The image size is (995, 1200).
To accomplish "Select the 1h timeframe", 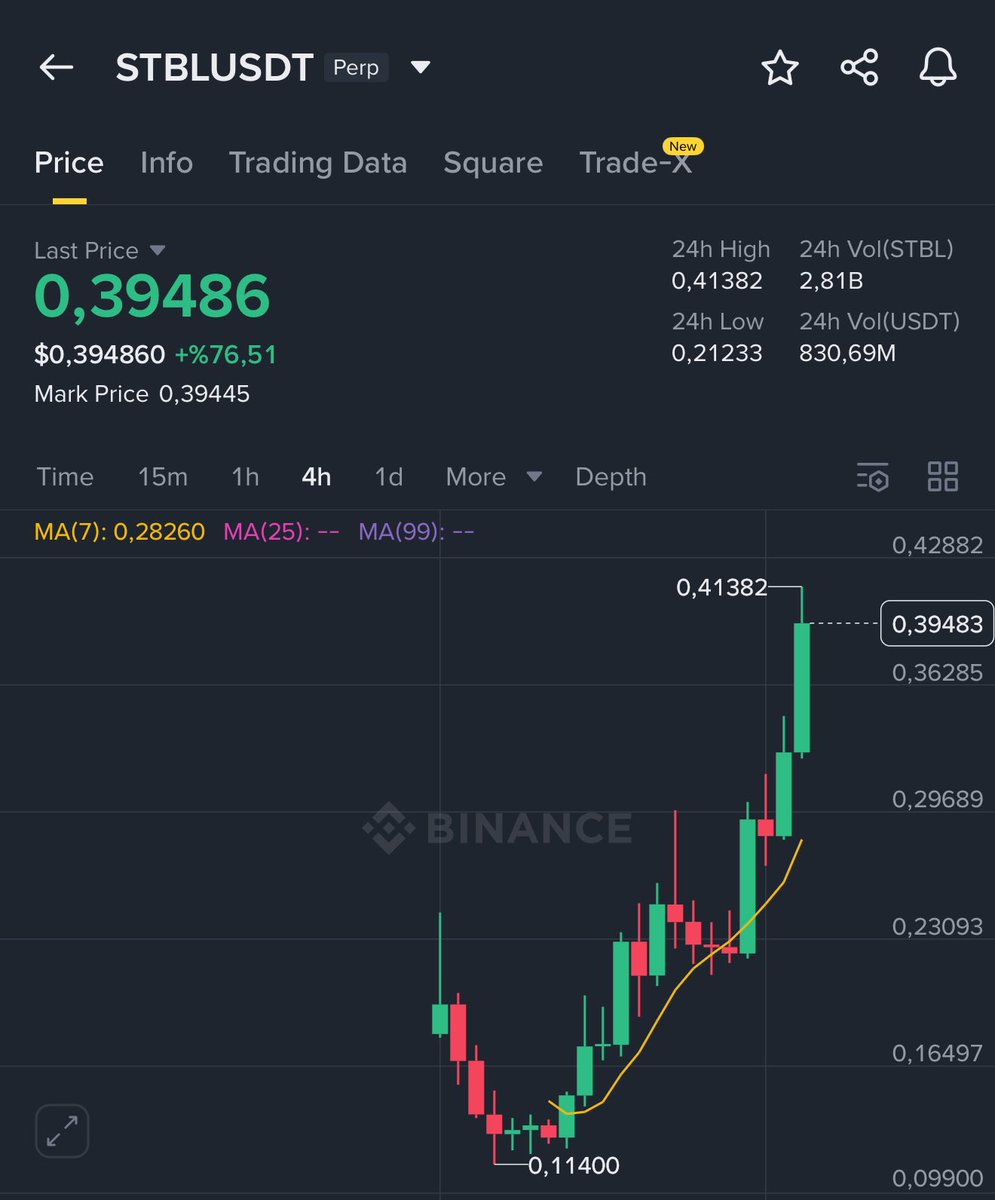I will pos(245,477).
